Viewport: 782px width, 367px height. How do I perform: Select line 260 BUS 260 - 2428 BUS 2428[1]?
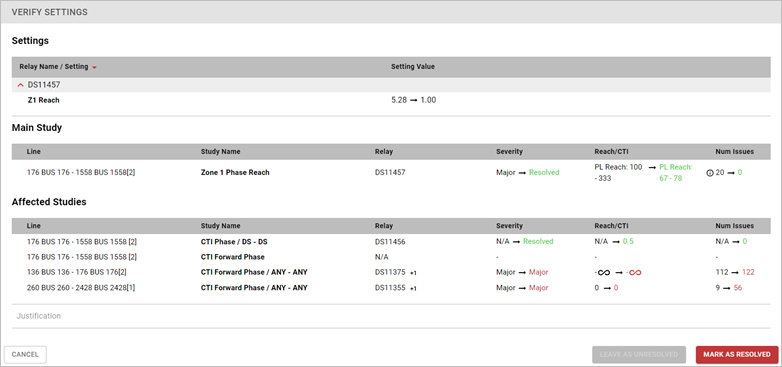pyautogui.click(x=80, y=288)
